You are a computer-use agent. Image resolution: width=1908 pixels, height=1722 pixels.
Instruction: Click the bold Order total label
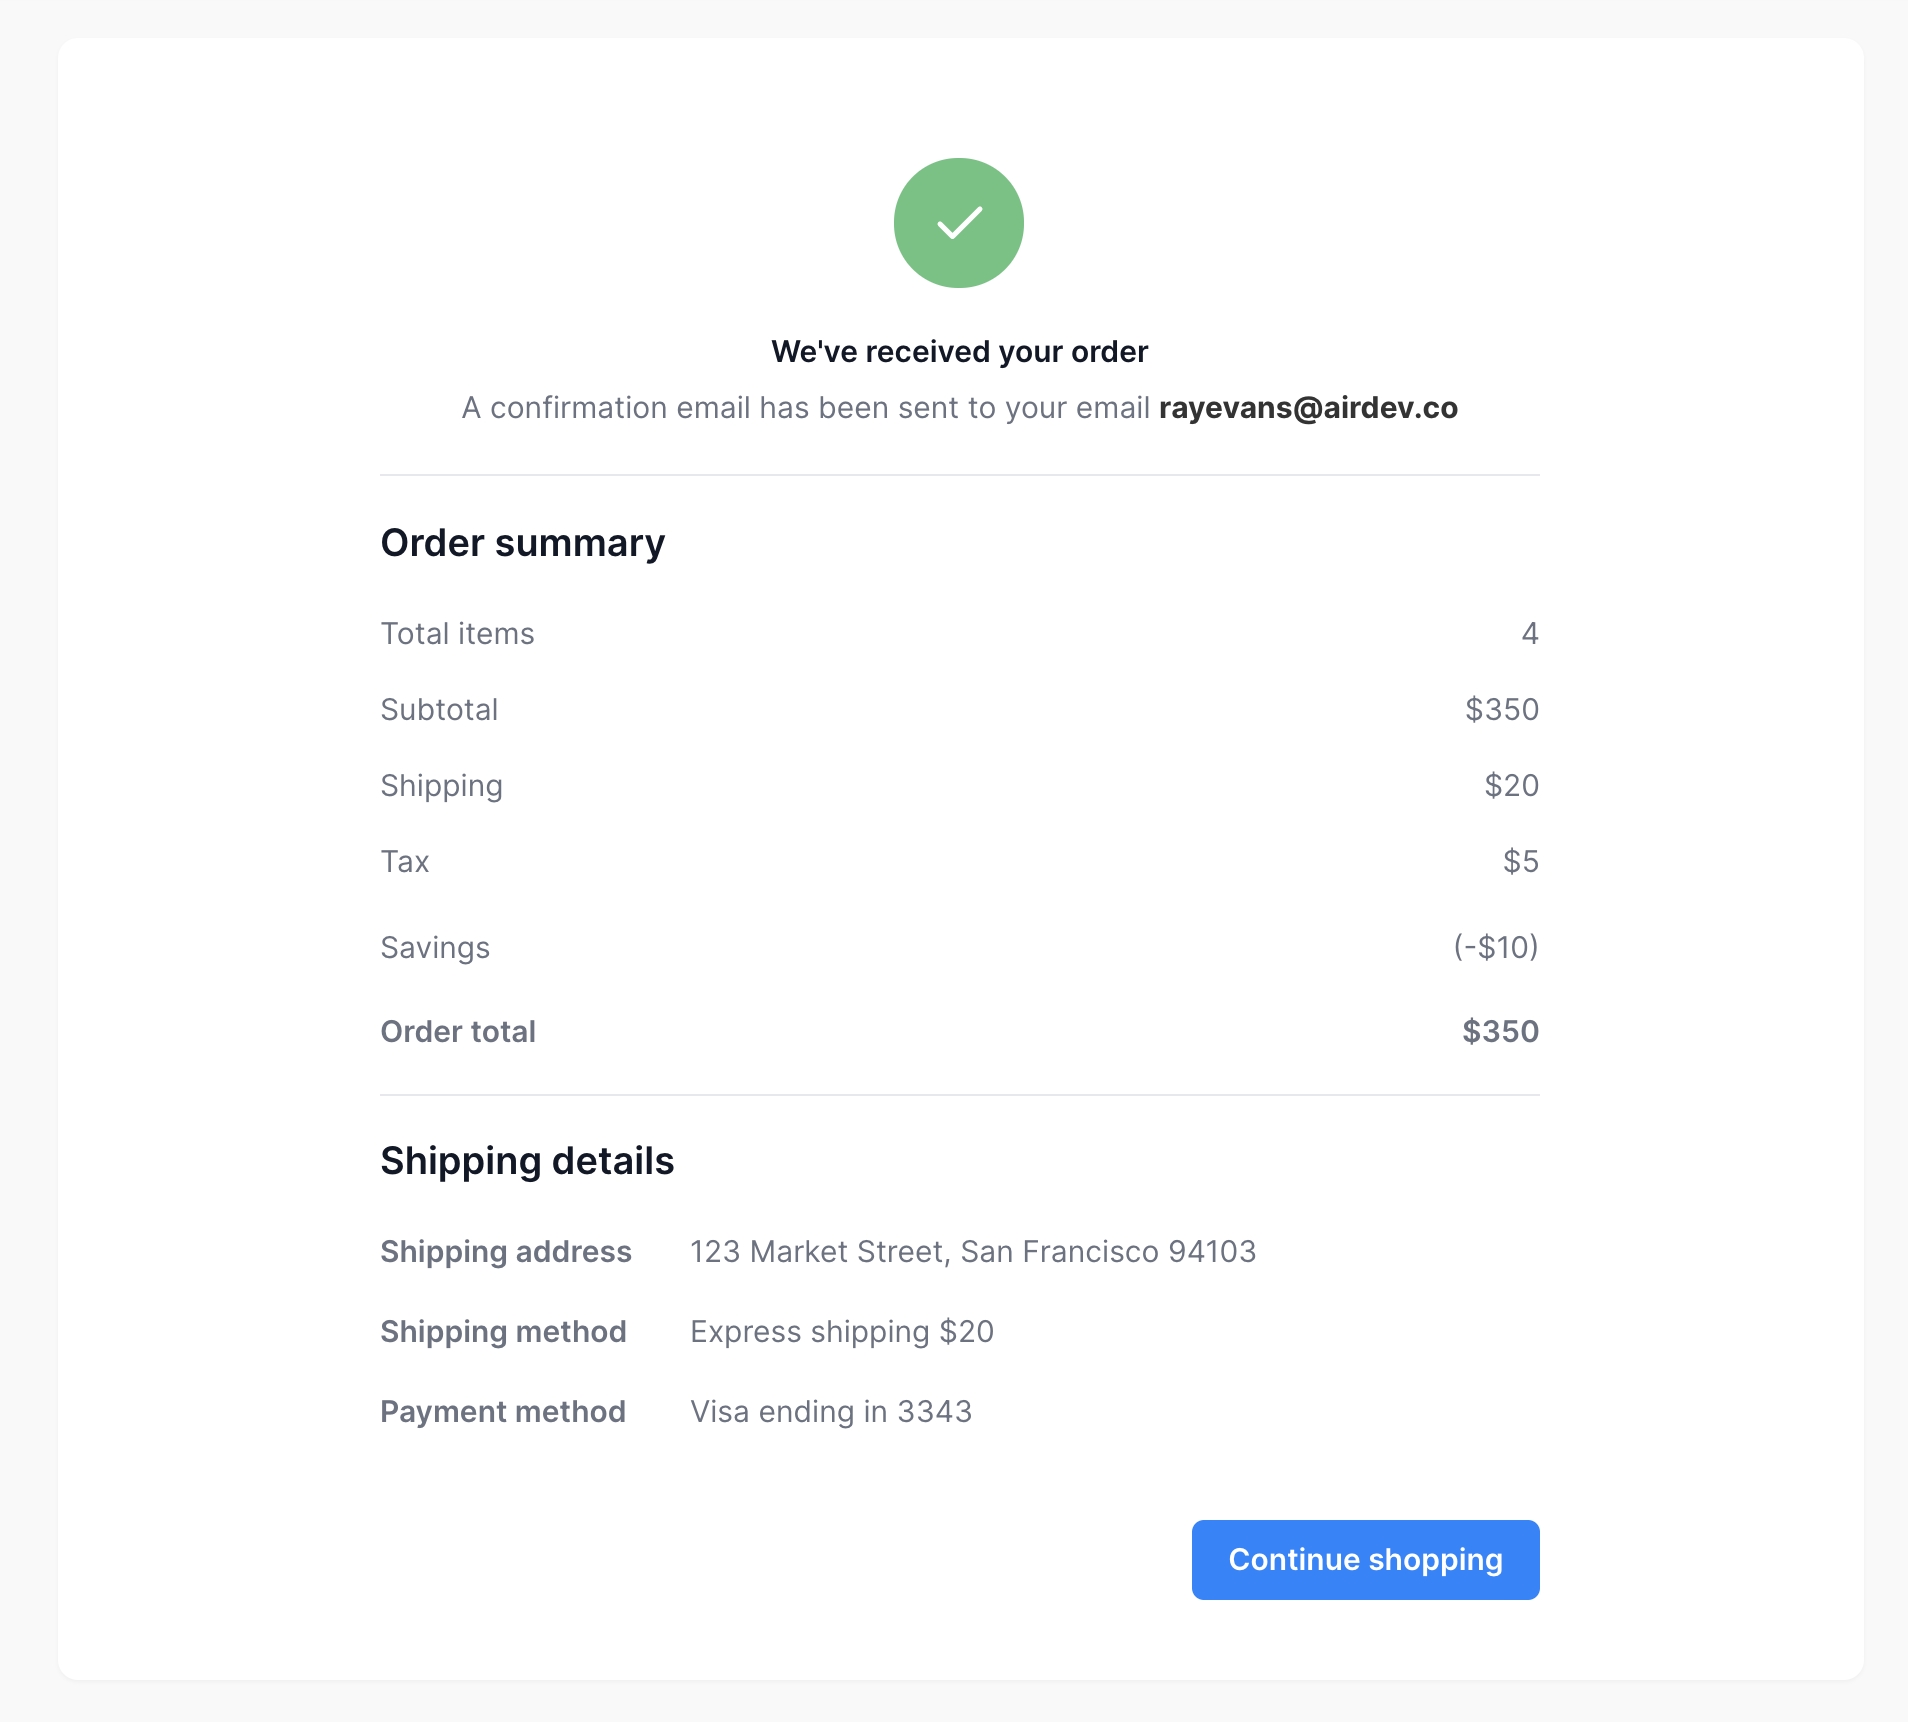[x=458, y=1032]
